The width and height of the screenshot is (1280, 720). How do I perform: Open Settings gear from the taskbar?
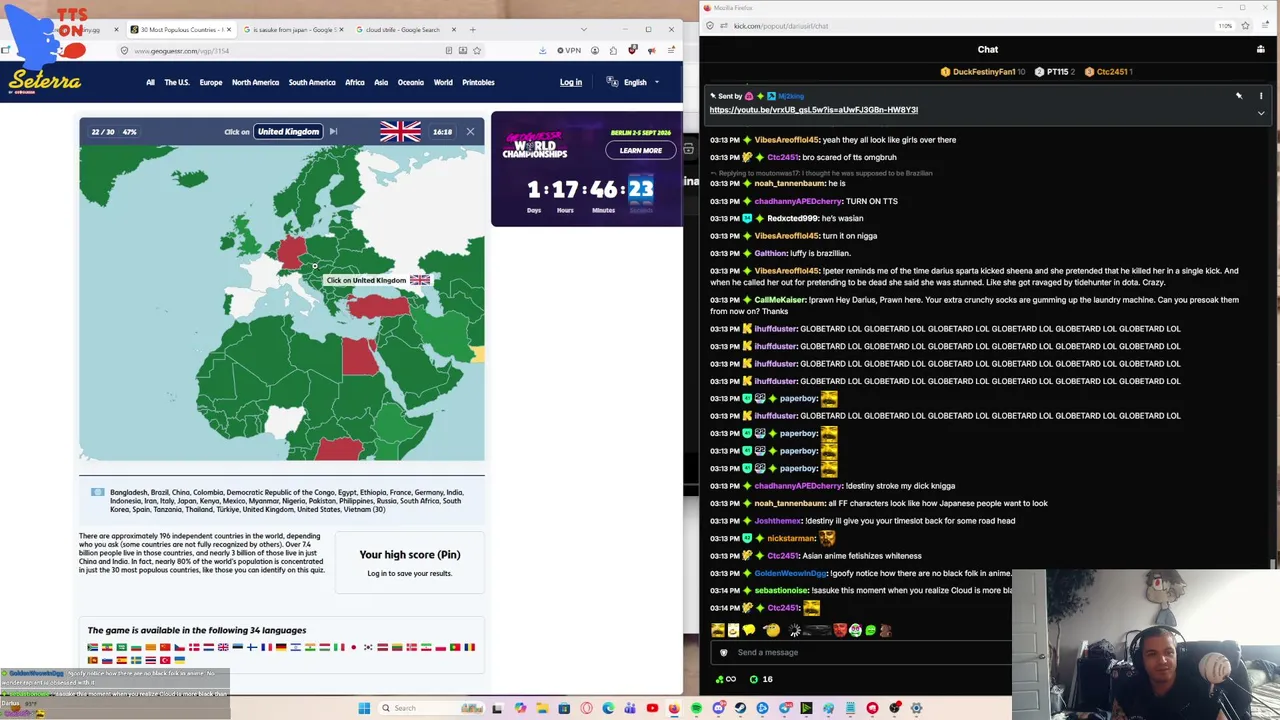[916, 708]
